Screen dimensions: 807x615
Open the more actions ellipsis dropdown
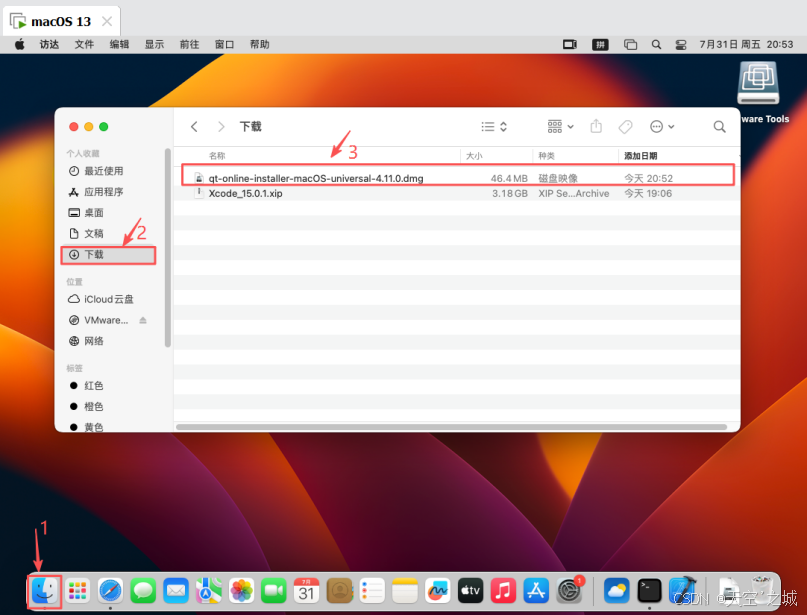662,127
